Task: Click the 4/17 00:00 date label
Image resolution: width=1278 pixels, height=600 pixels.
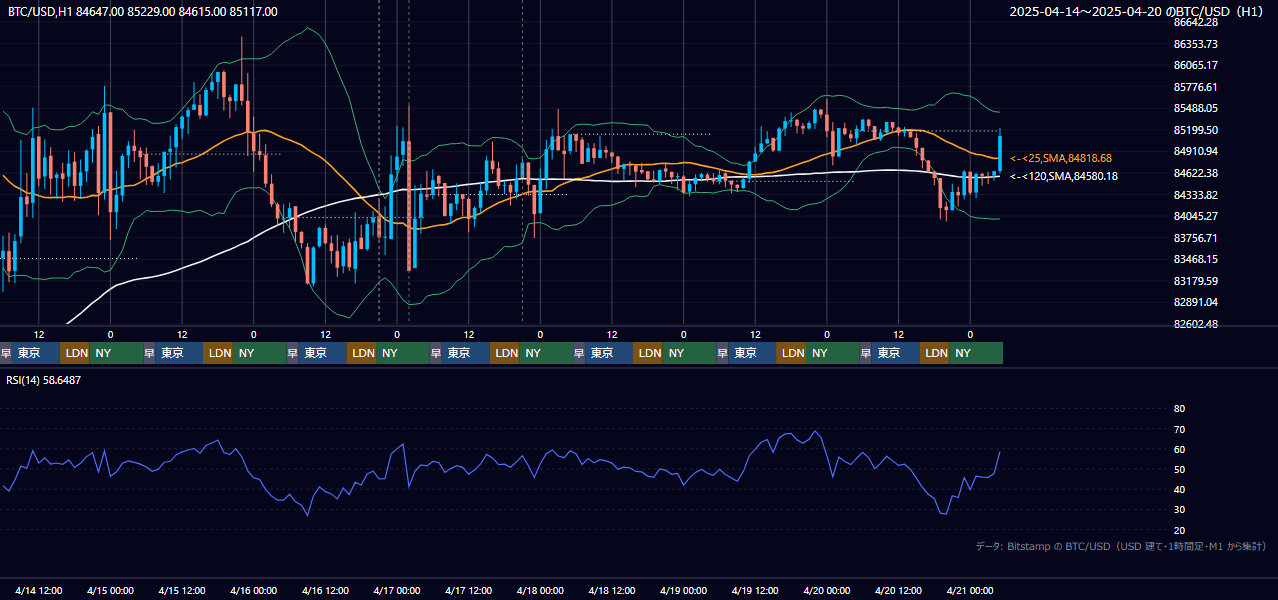Action: 397,591
